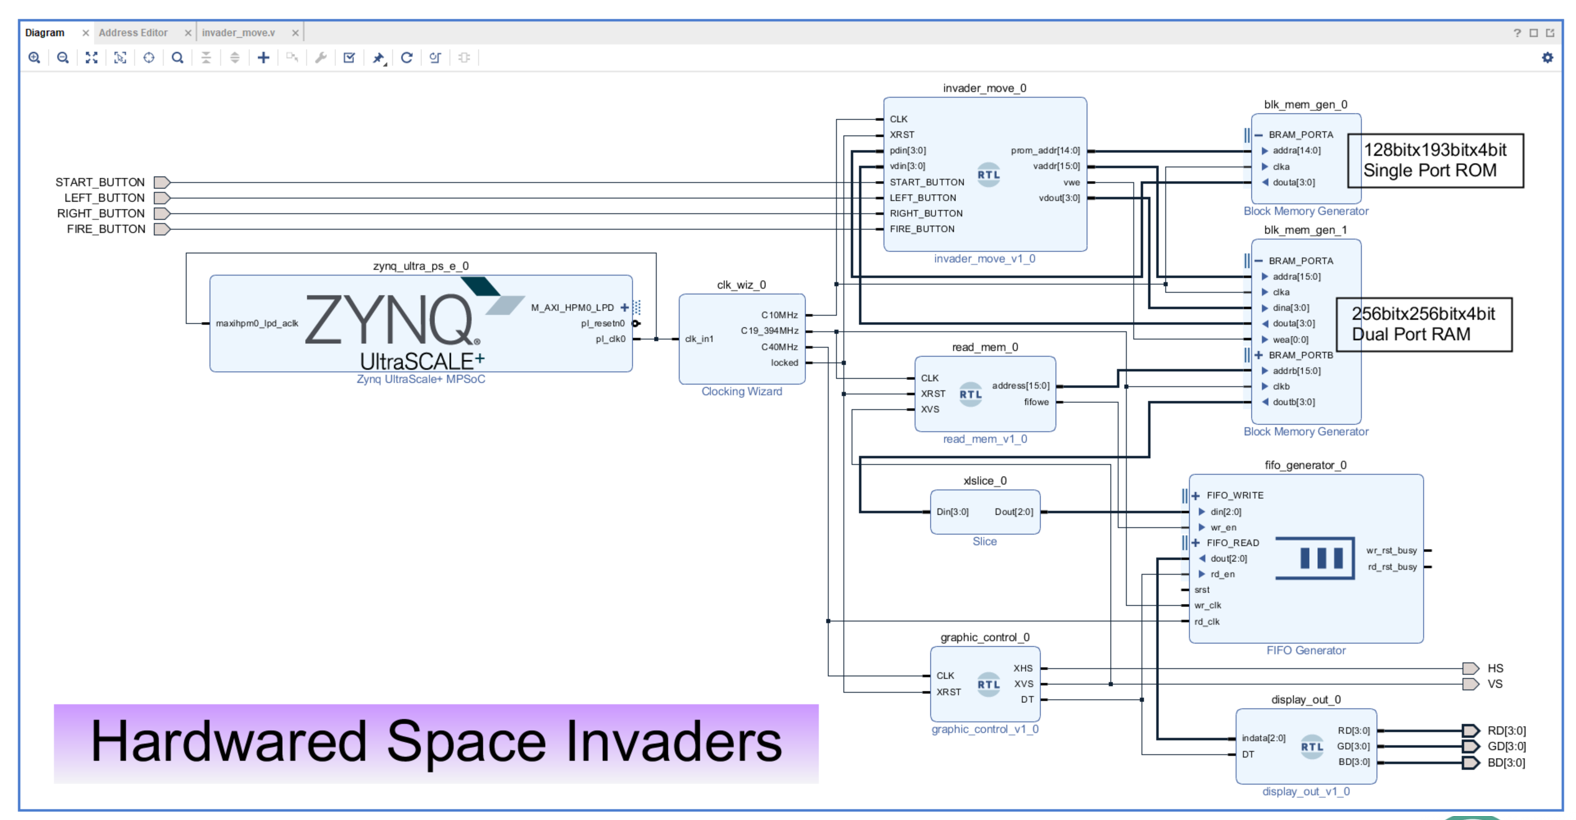Viewport: 1576px width, 820px height.
Task: Select the START_BUTTON input port
Action: point(161,182)
